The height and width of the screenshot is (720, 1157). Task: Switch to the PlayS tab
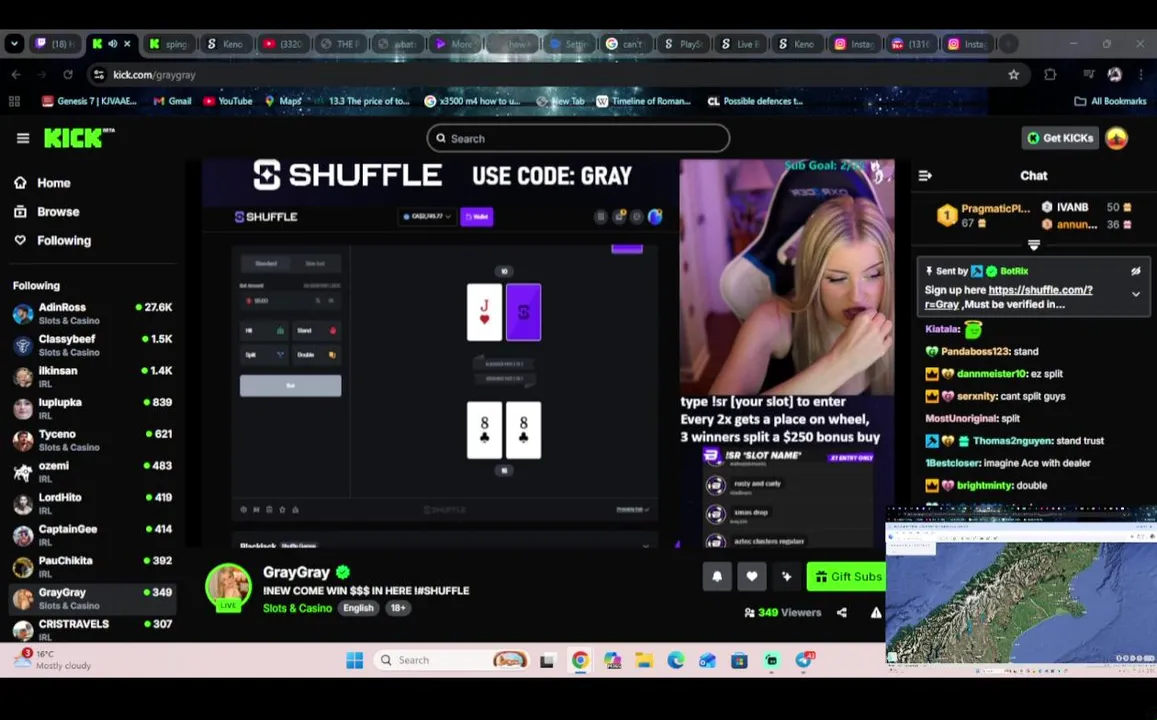tap(683, 44)
